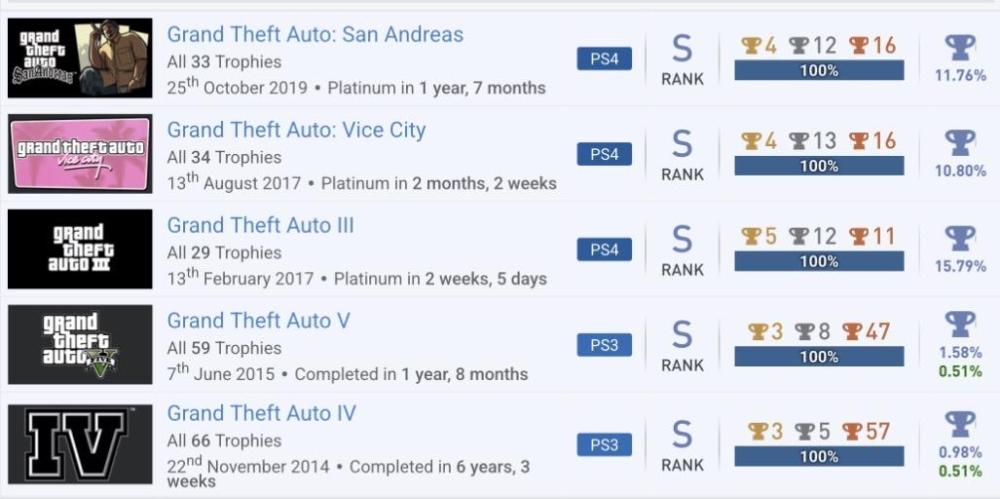
Task: Open the Grand Theft Auto: San Andreas title link
Action: tap(315, 34)
